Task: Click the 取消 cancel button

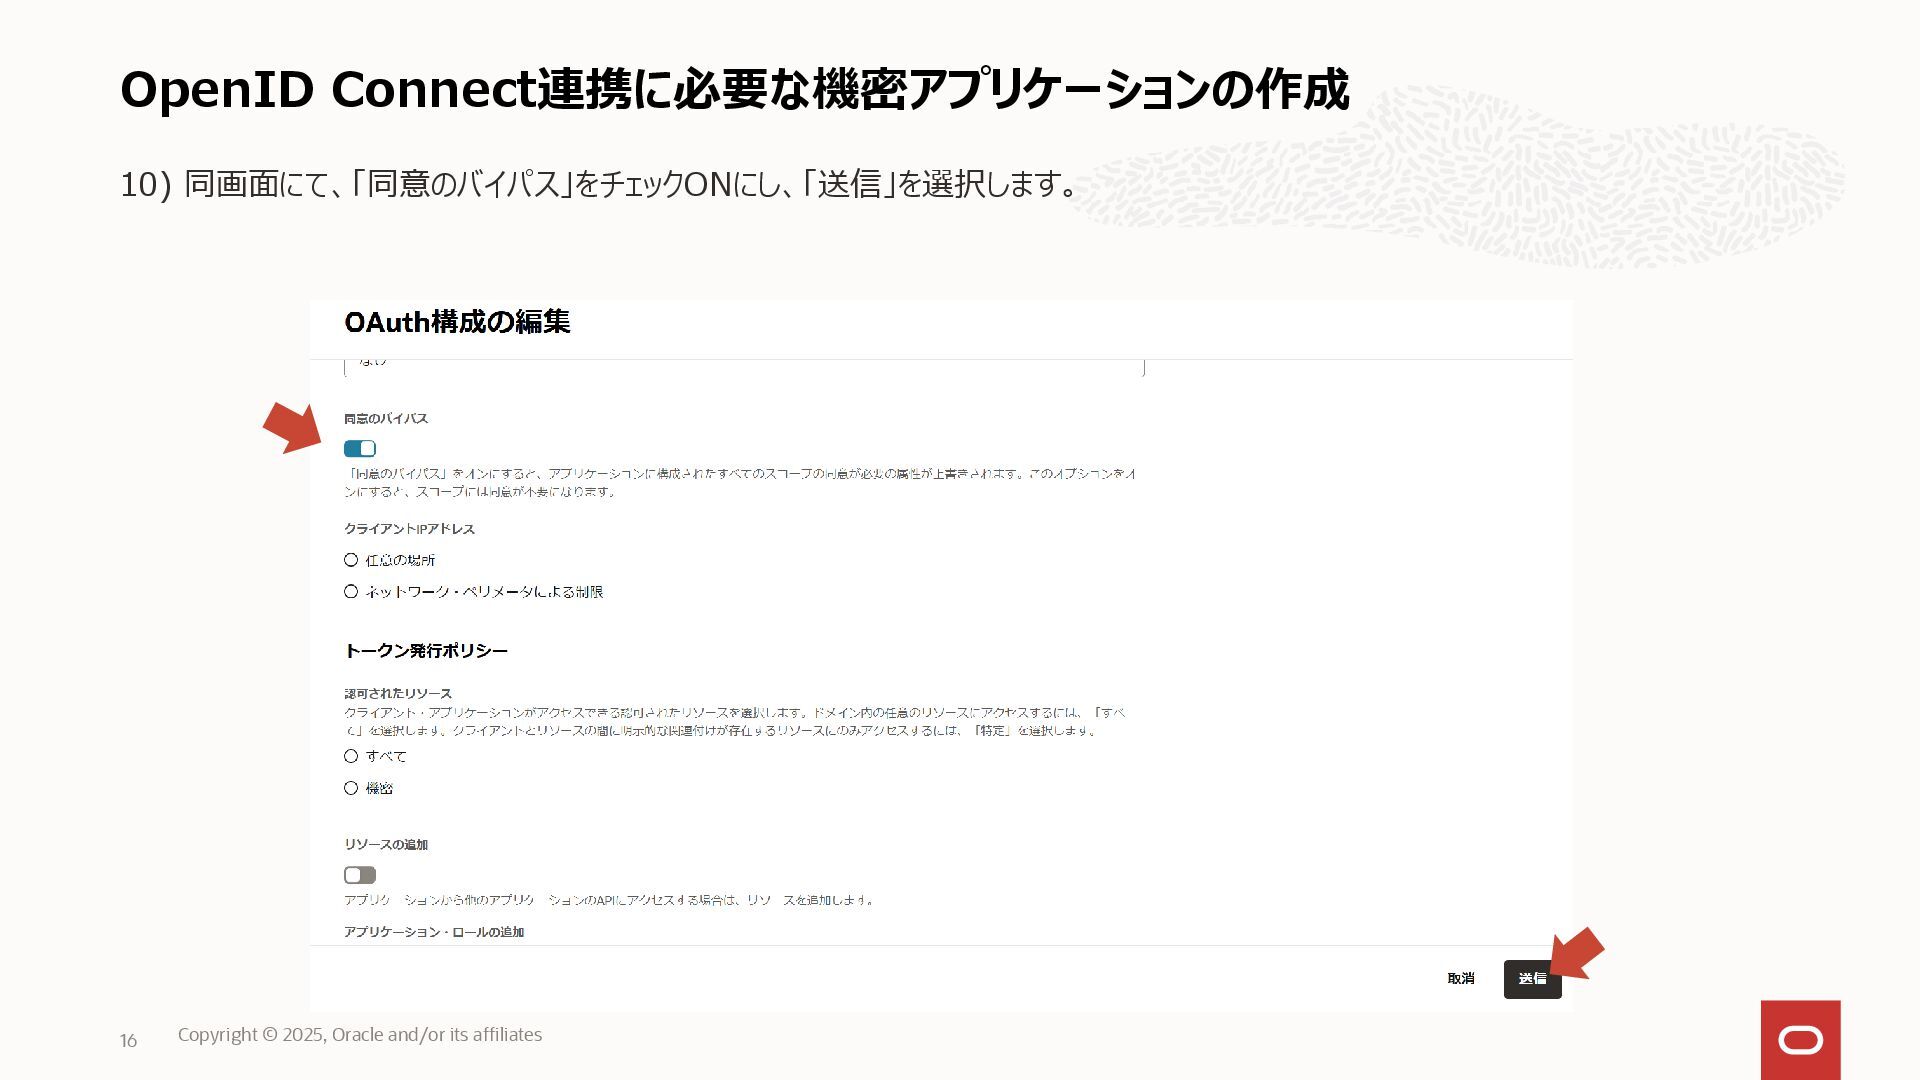Action: click(1460, 979)
